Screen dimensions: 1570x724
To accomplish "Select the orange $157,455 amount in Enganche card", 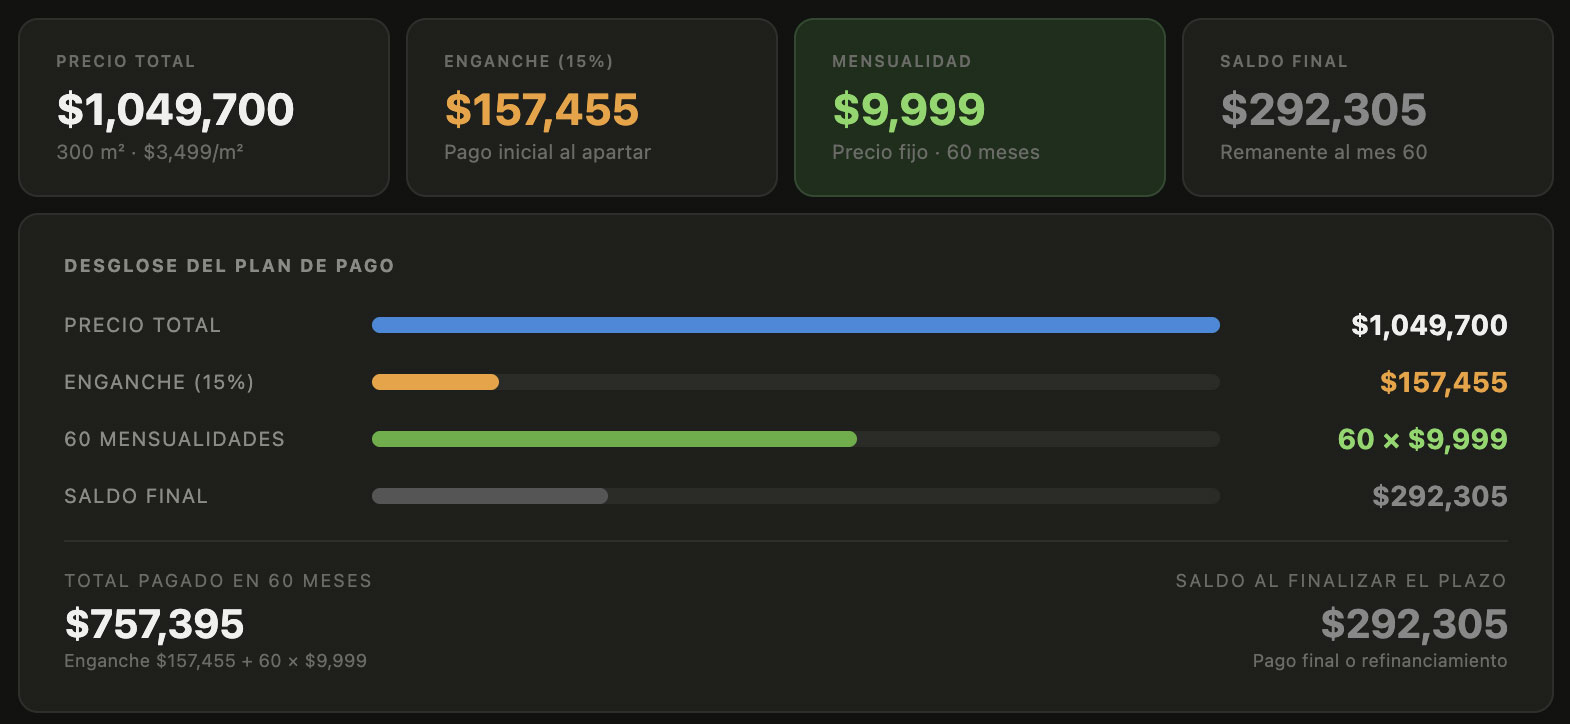I will coord(541,110).
